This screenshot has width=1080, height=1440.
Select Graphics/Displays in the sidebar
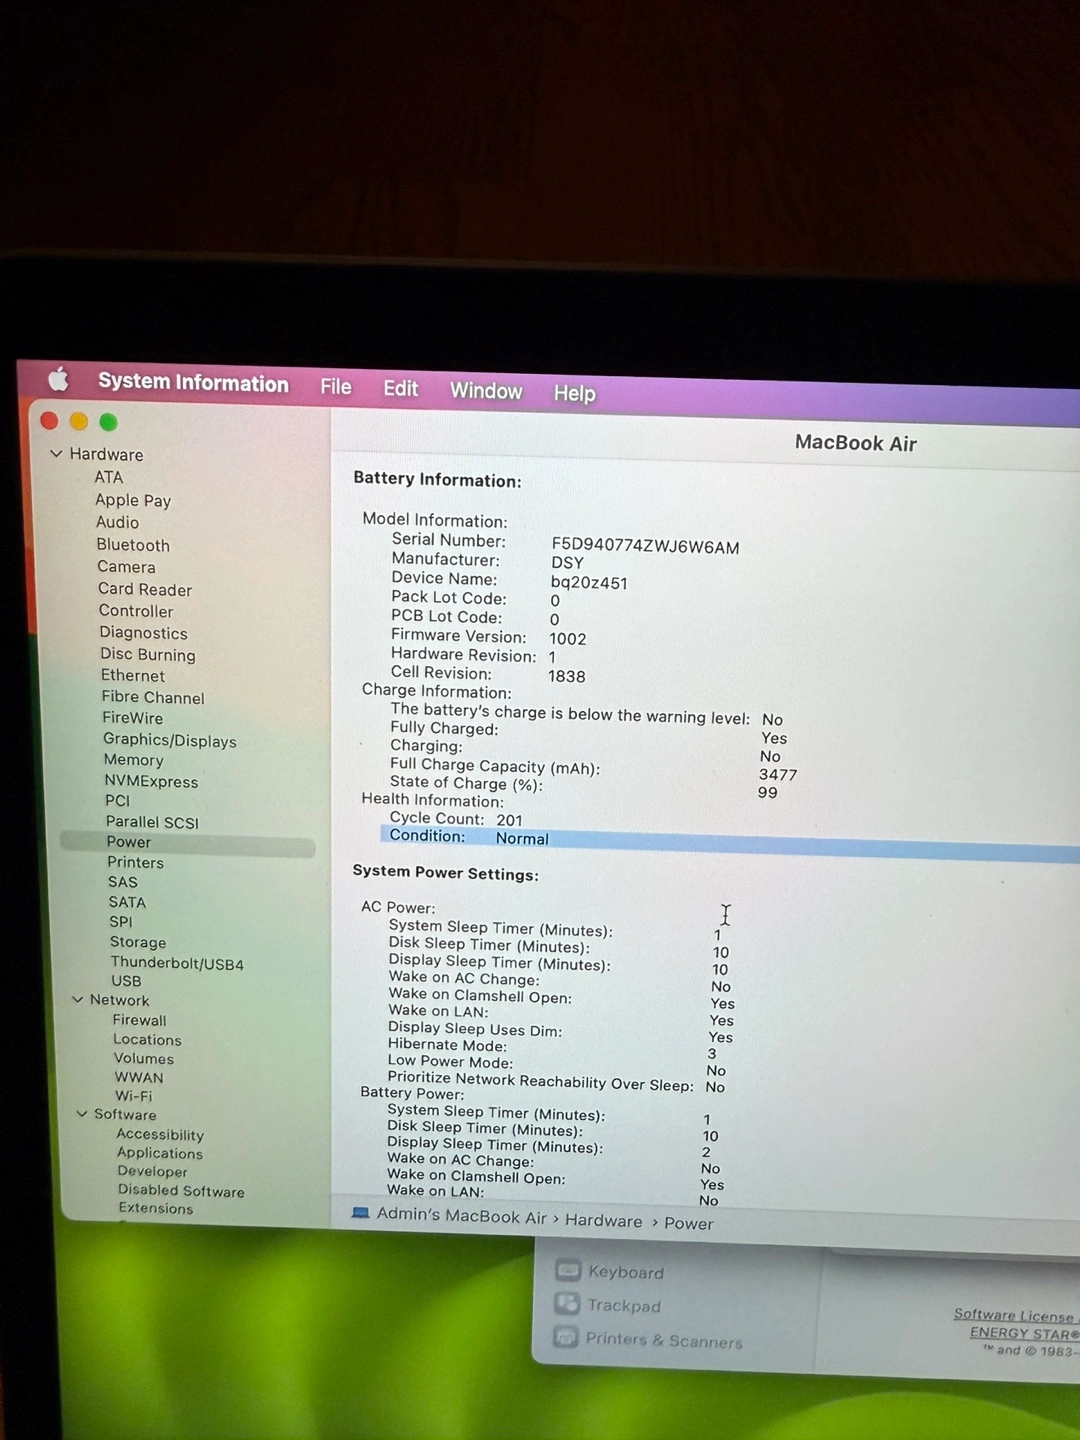tap(170, 741)
